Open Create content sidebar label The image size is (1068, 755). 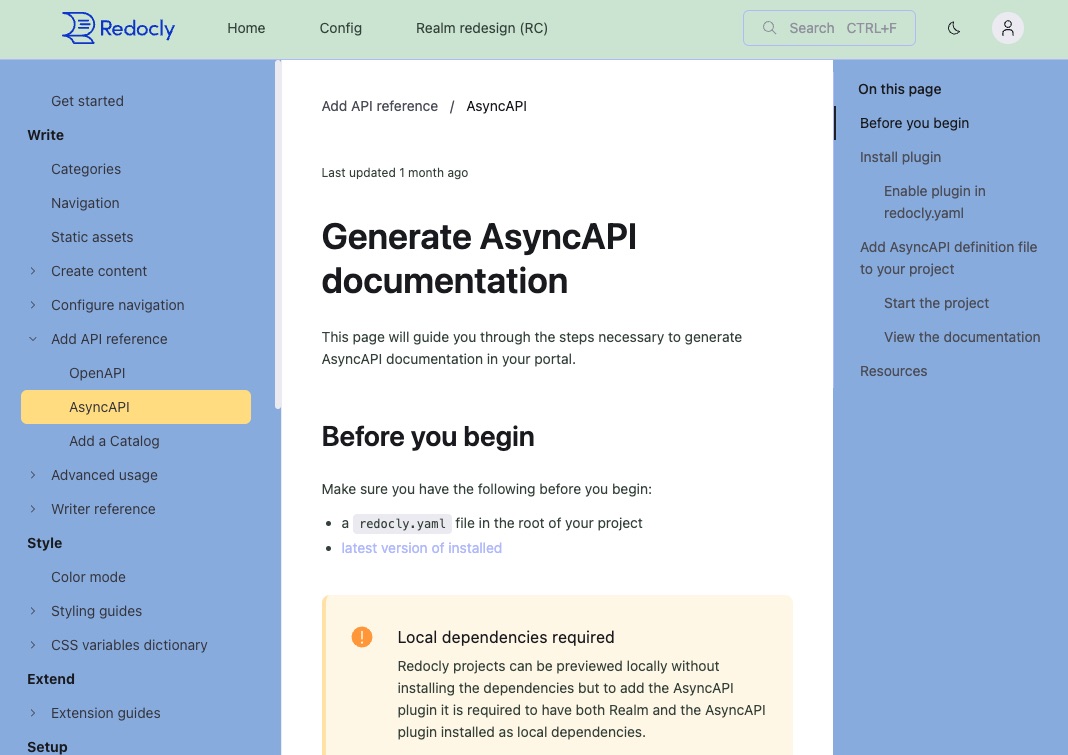[99, 271]
